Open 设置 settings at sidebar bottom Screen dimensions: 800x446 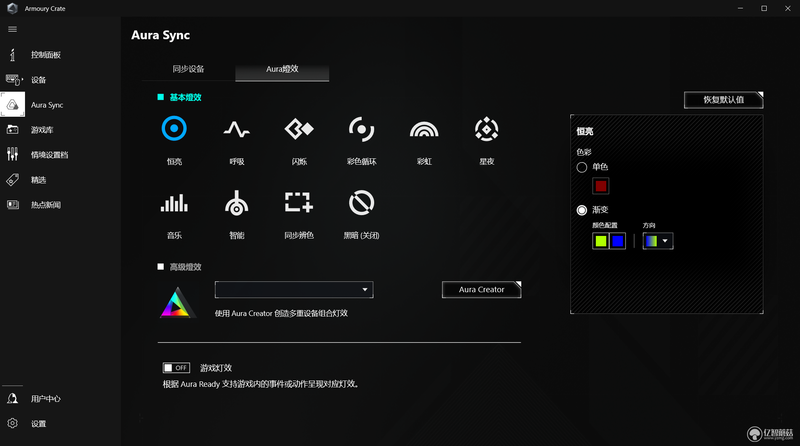60,424
